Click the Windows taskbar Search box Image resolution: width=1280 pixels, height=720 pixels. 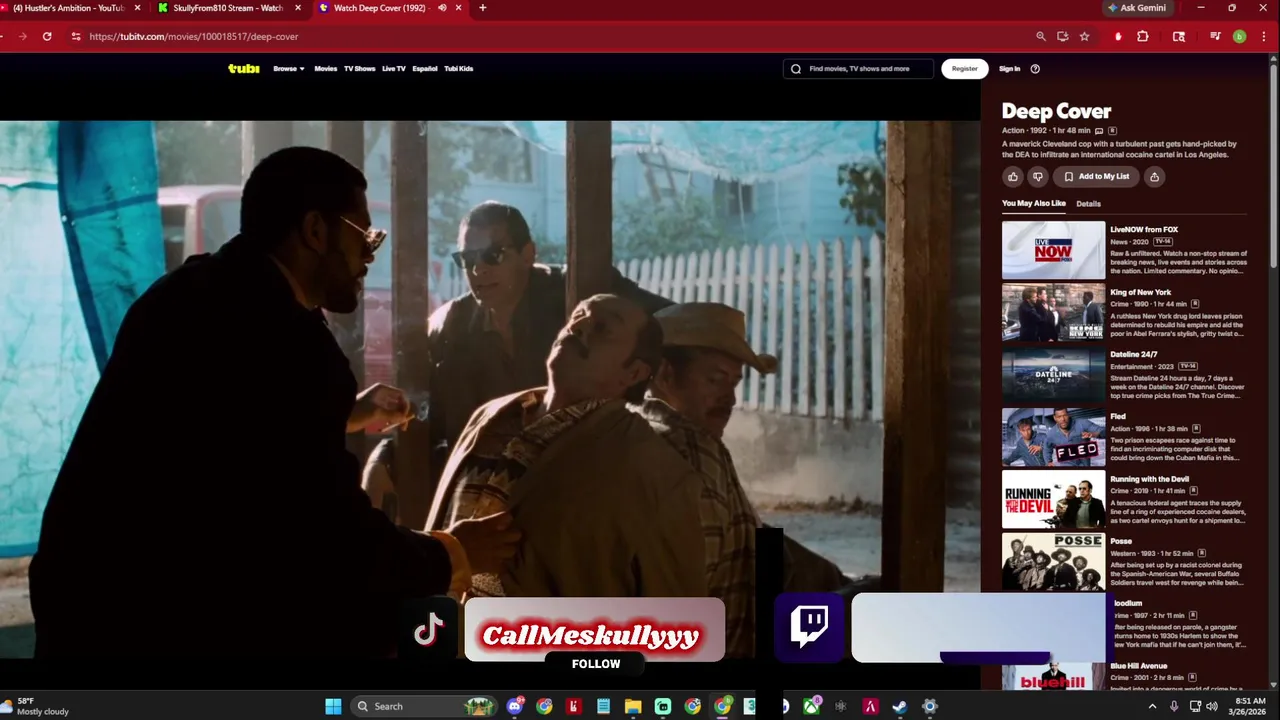pyautogui.click(x=425, y=706)
